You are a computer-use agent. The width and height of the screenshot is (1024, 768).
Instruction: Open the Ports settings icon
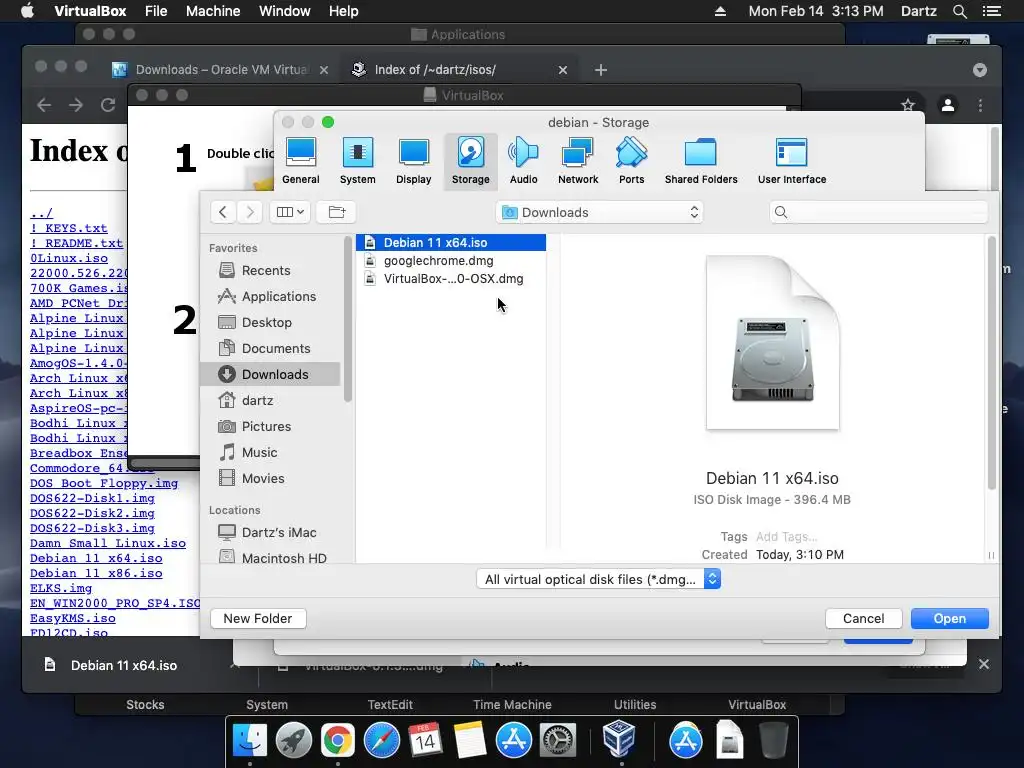(632, 161)
